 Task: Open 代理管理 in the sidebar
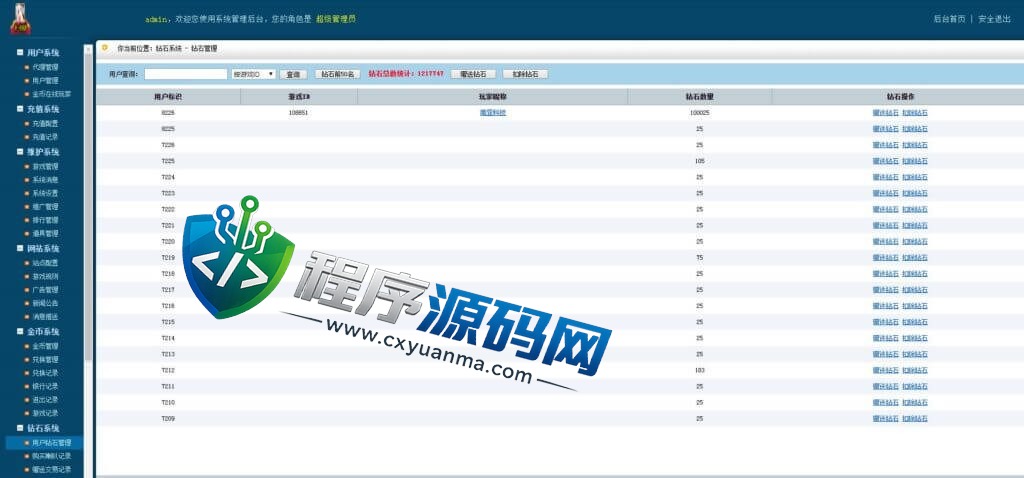pyautogui.click(x=45, y=67)
